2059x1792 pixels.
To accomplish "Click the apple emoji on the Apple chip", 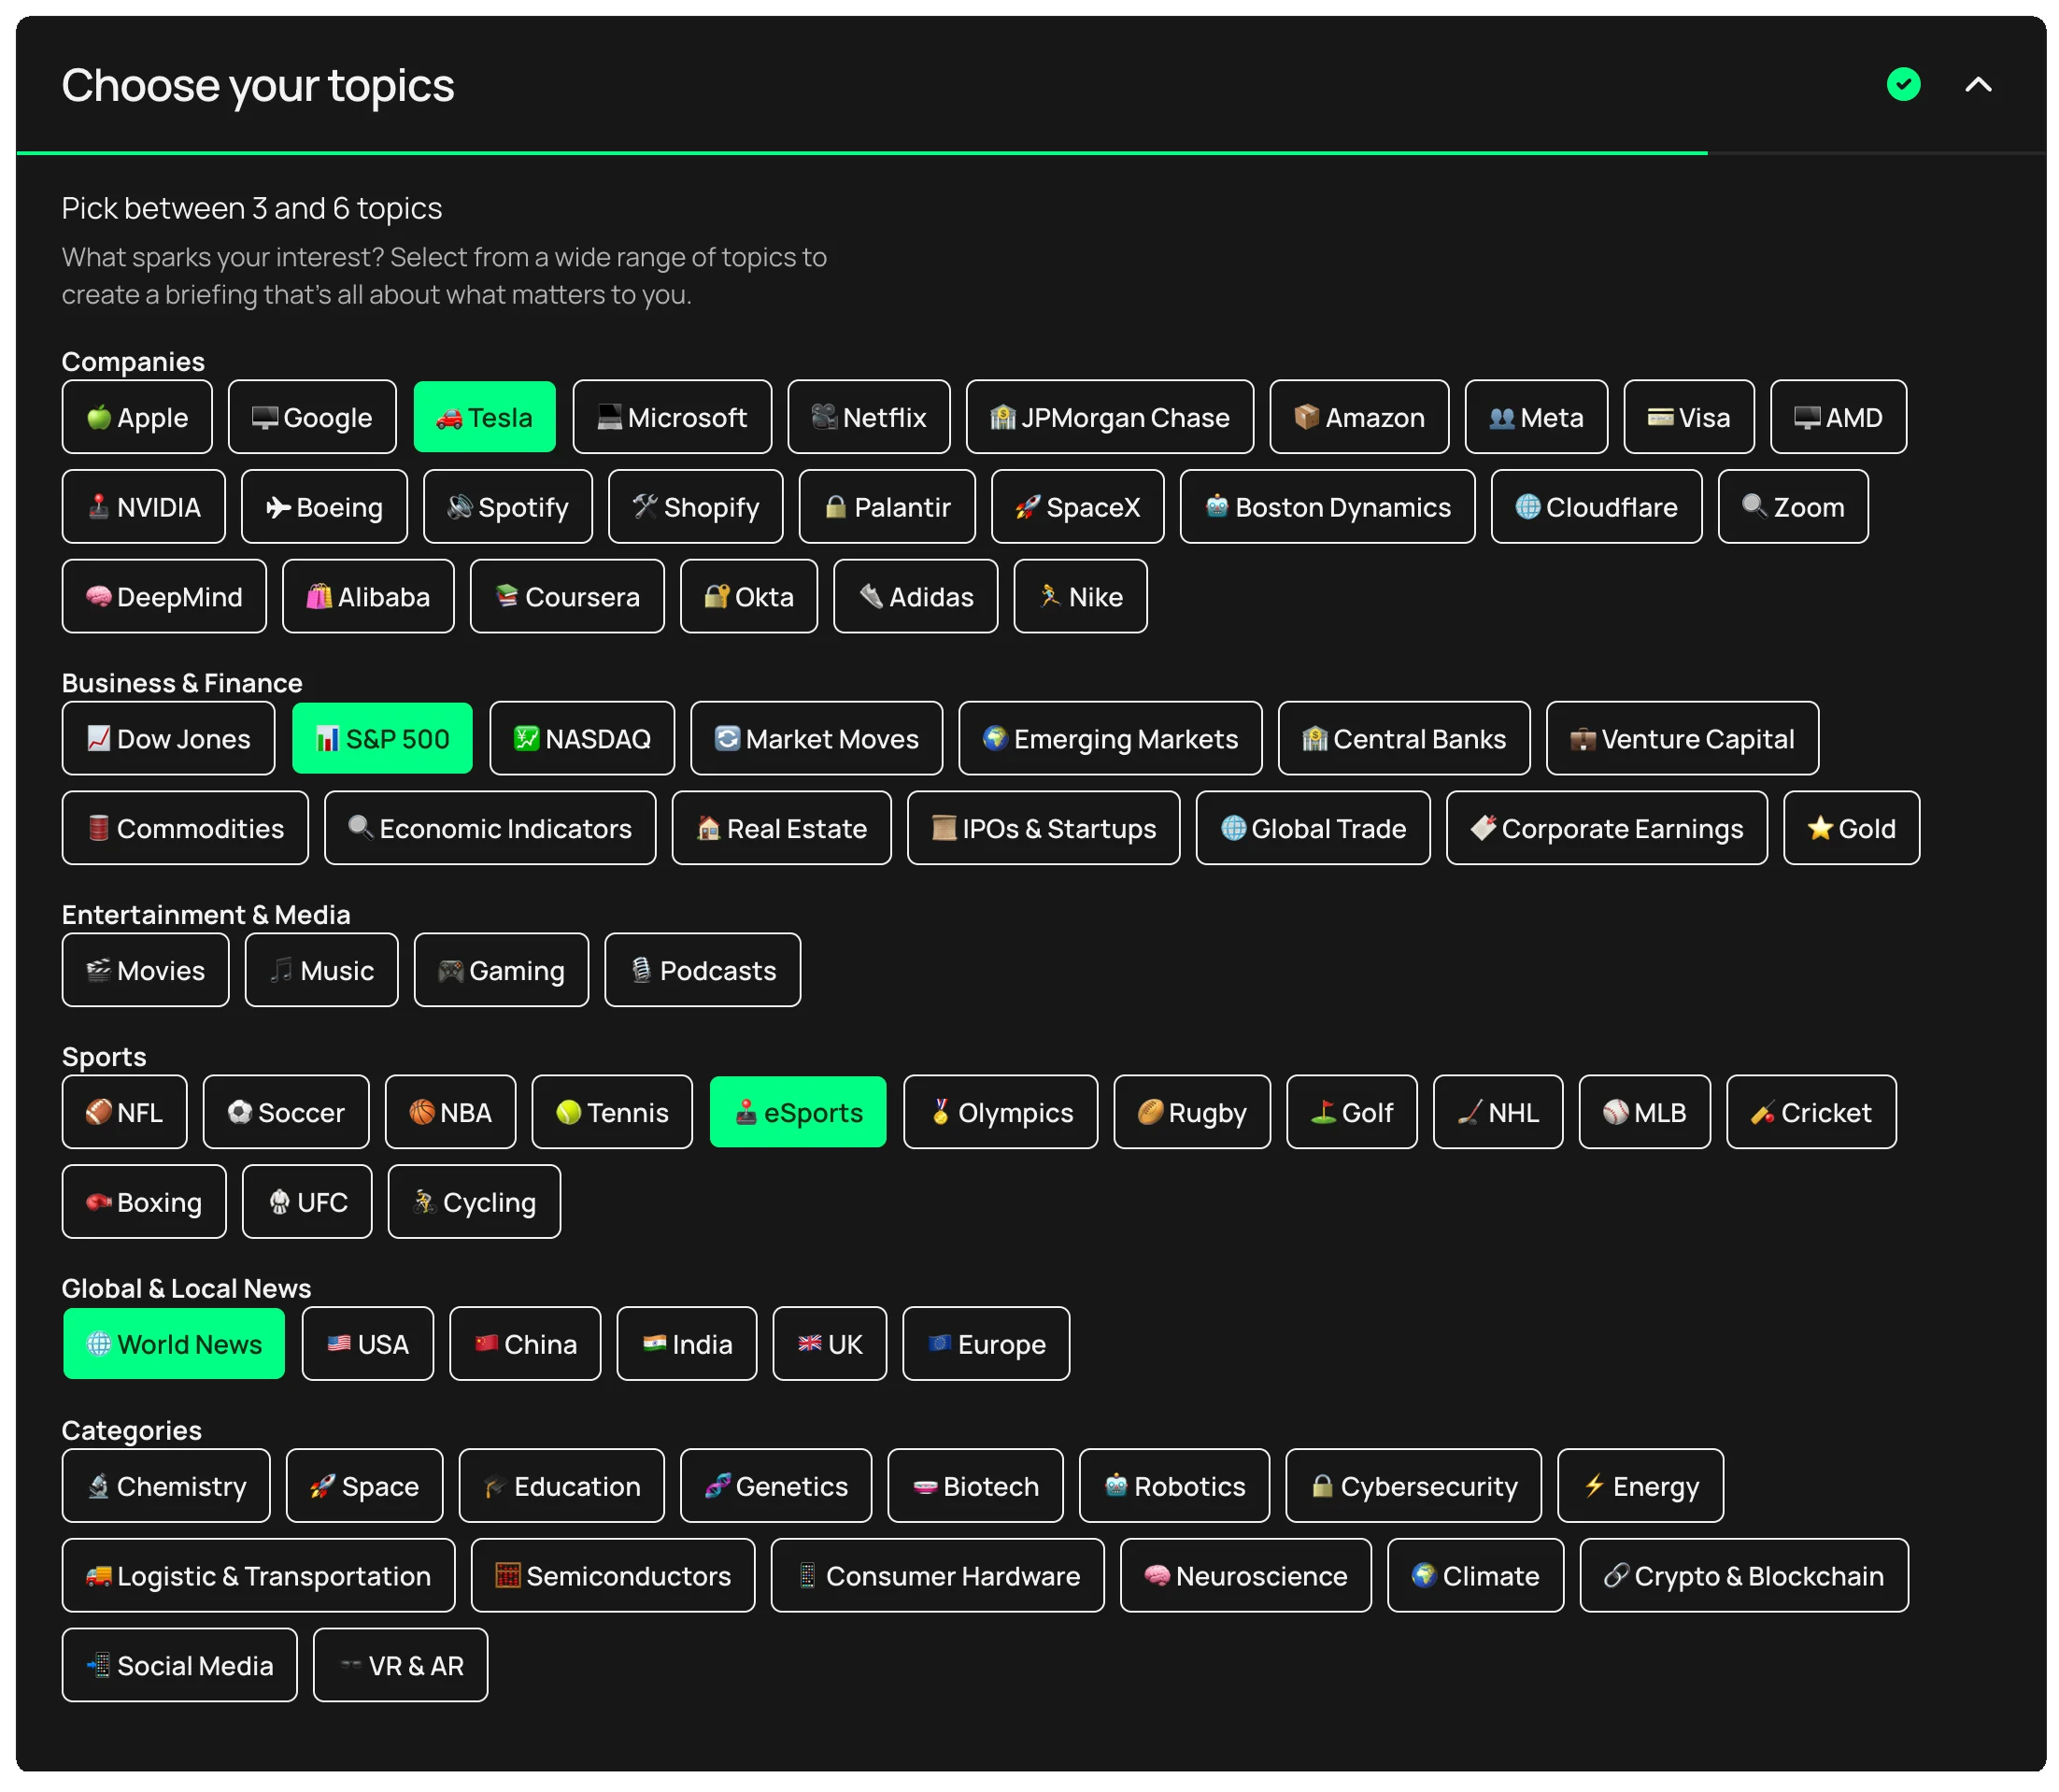I will click(98, 417).
